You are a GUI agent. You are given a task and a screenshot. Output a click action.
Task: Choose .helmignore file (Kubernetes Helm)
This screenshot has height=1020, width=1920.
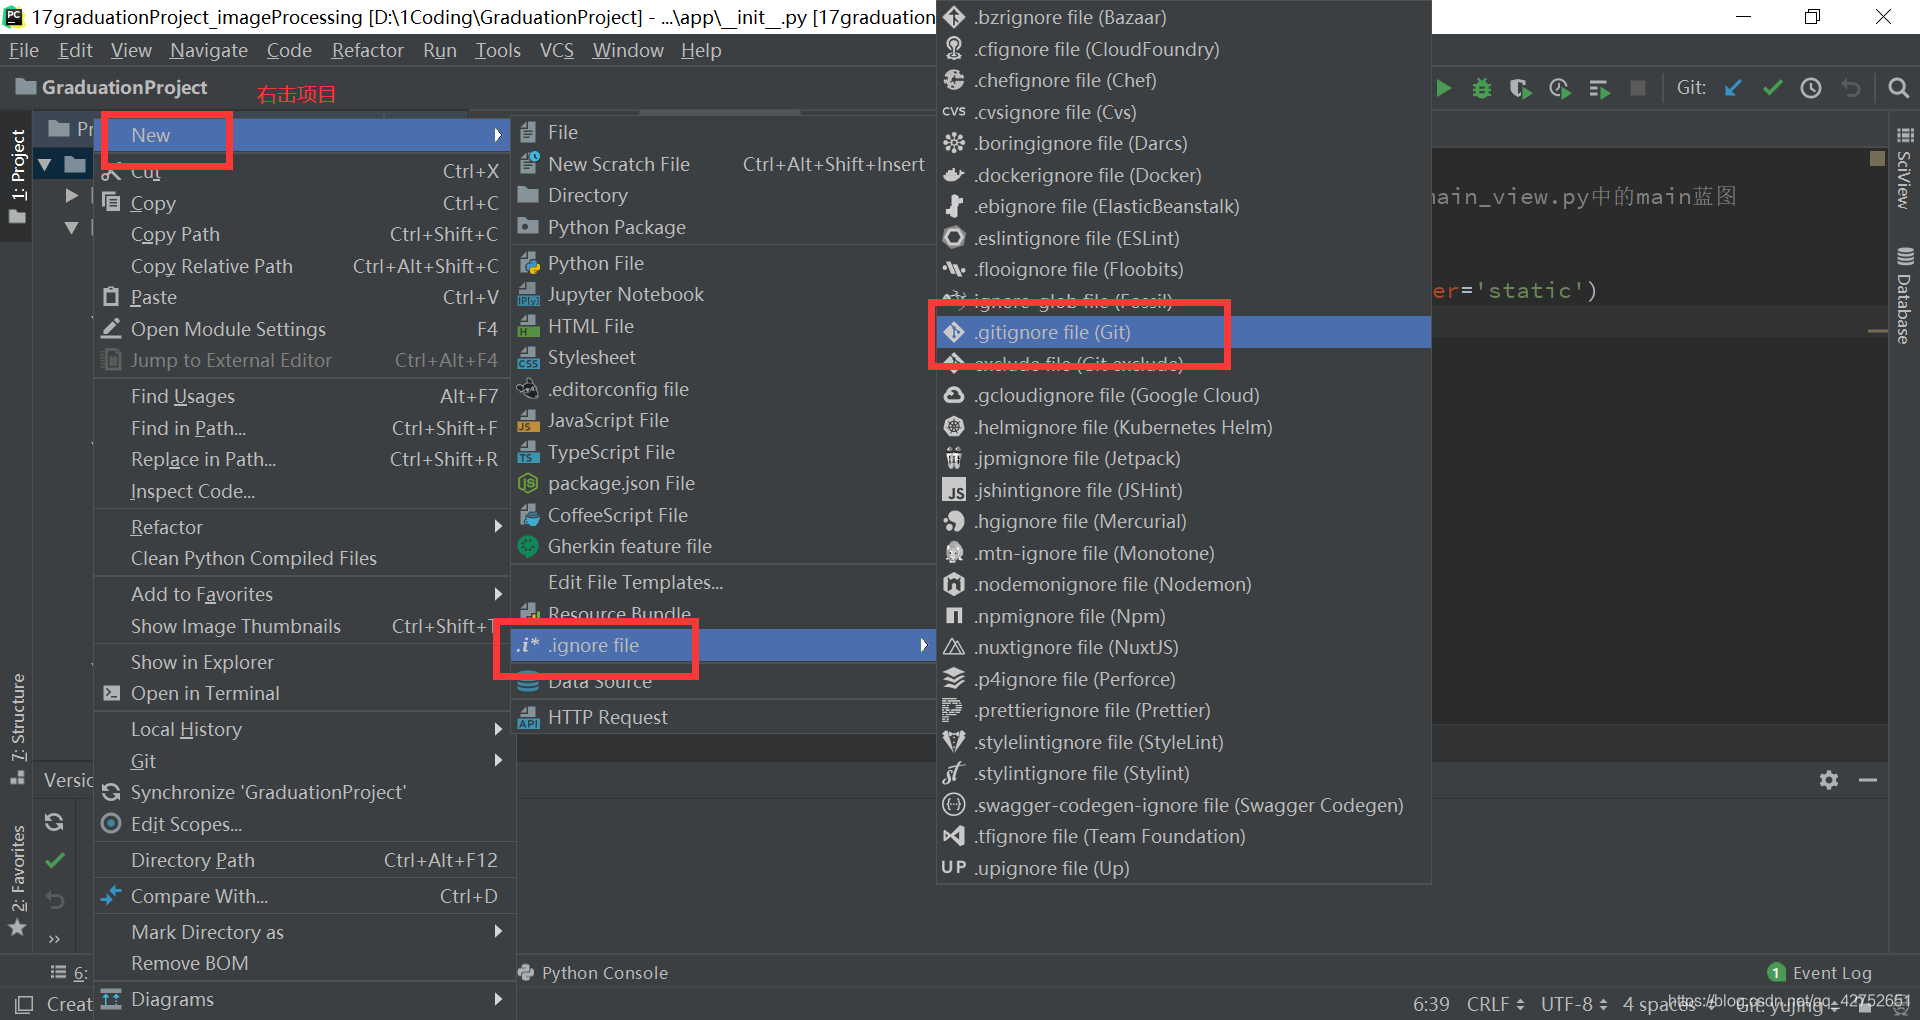click(x=1184, y=427)
